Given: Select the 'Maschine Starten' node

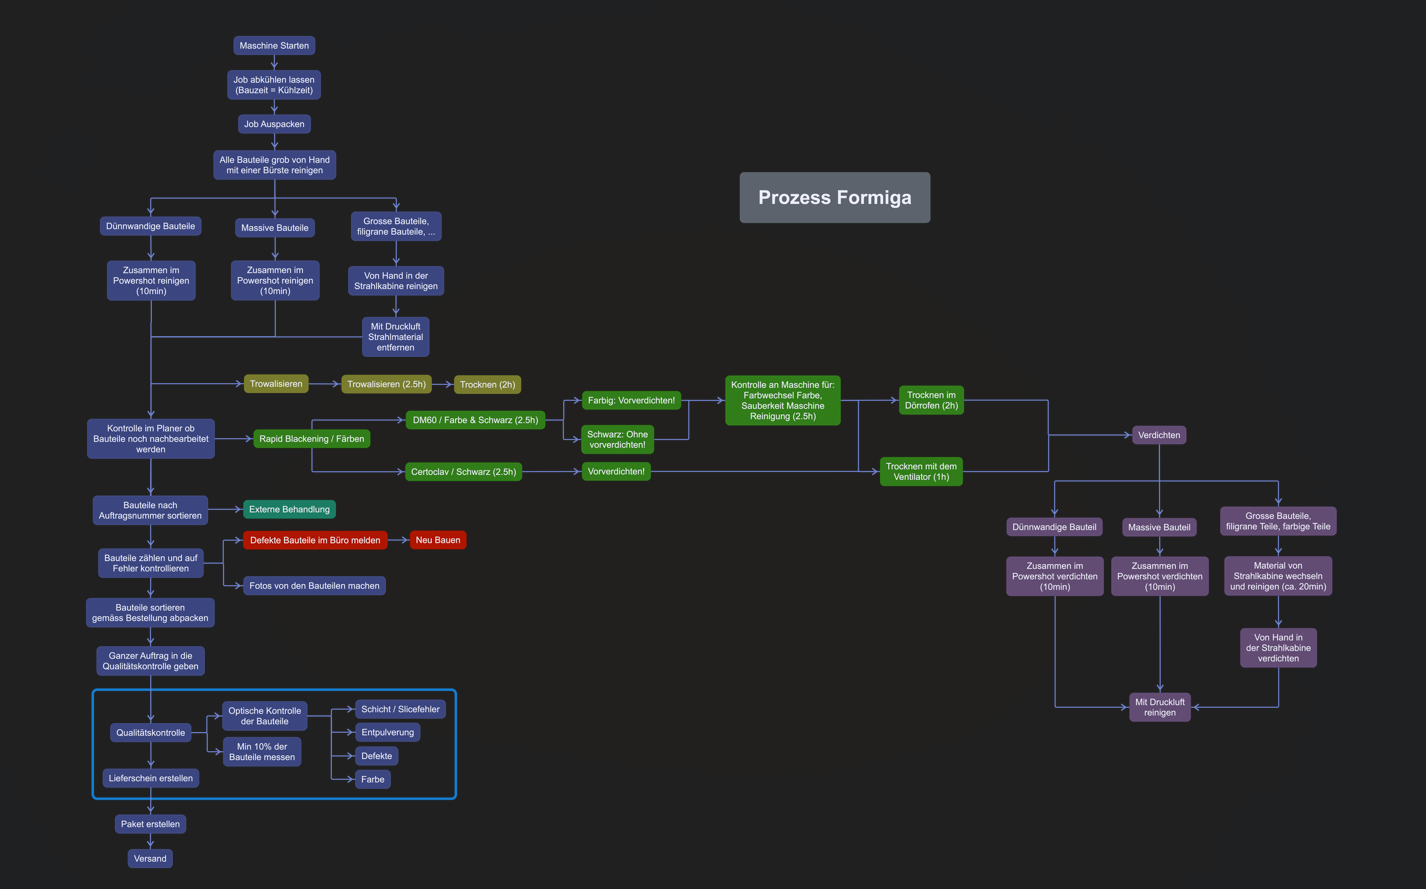Looking at the screenshot, I should pos(274,46).
